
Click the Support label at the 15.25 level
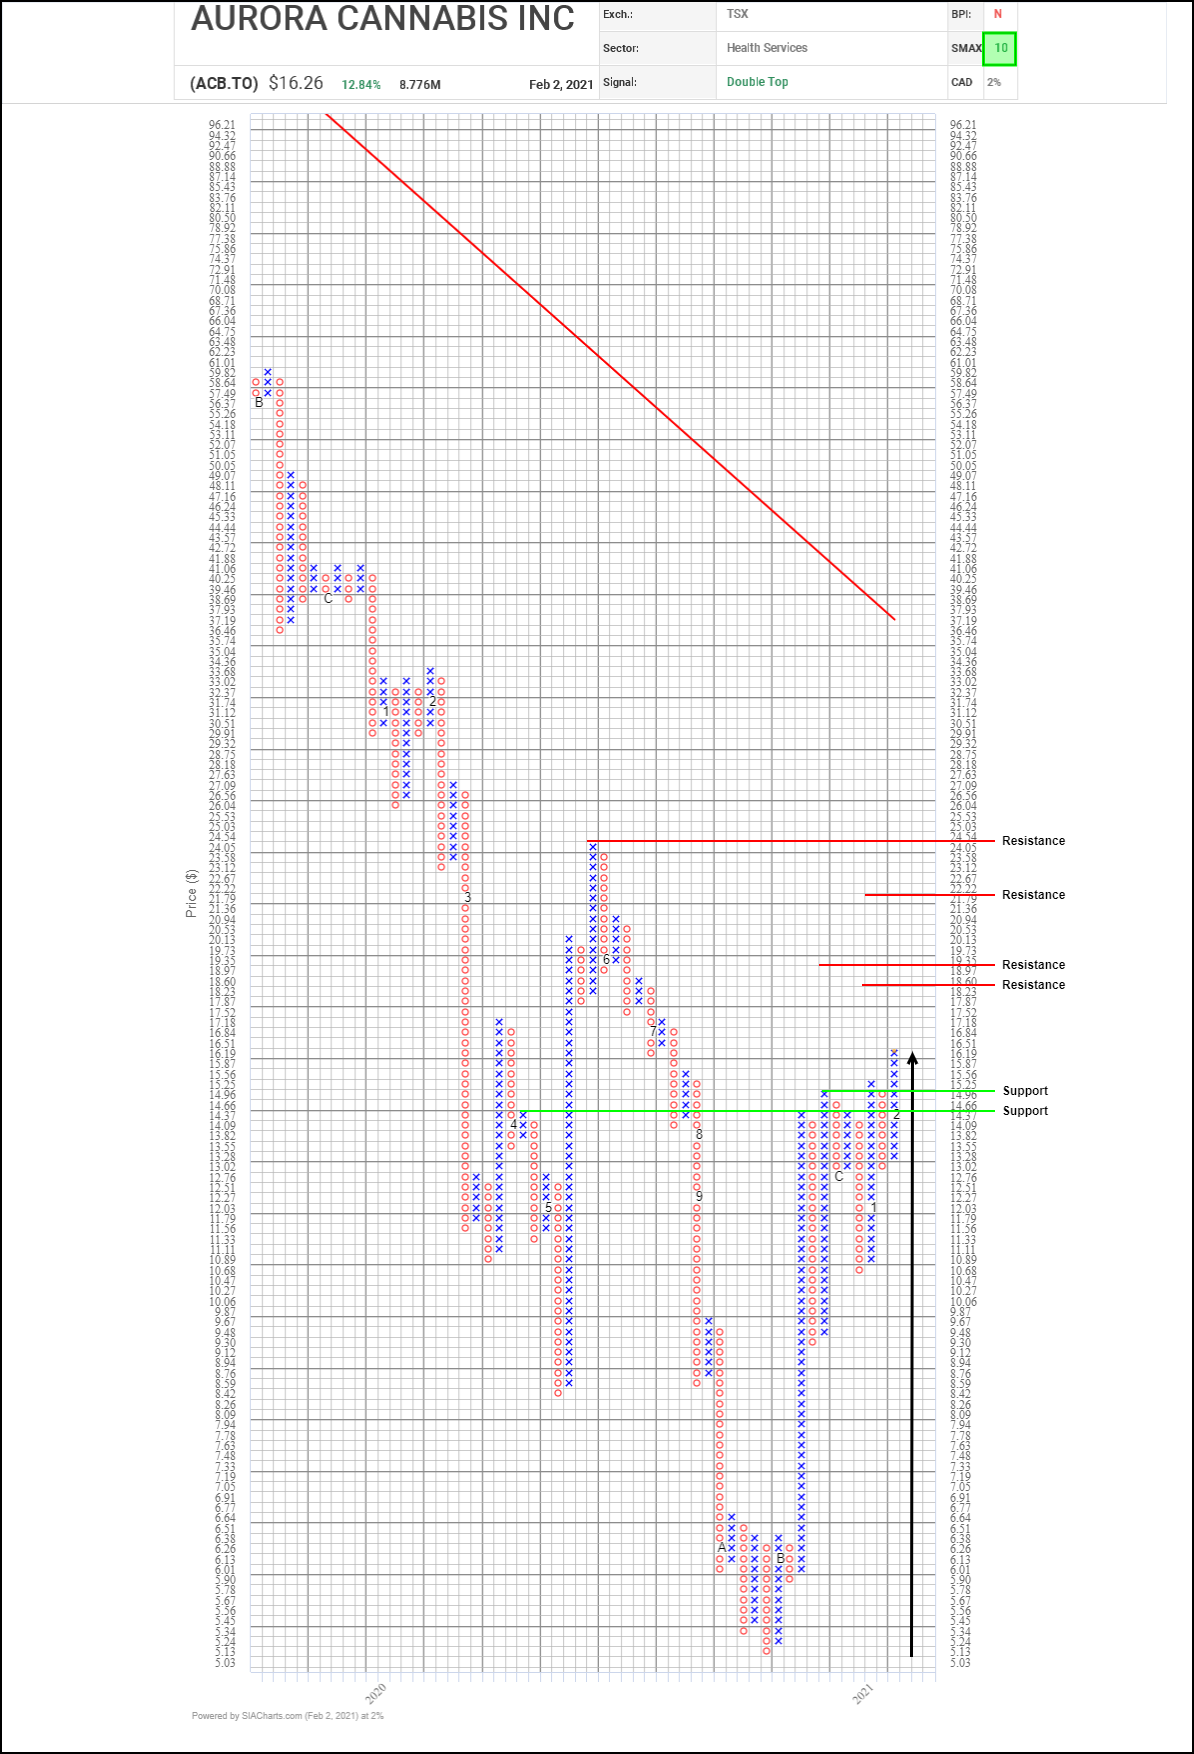click(1025, 1091)
